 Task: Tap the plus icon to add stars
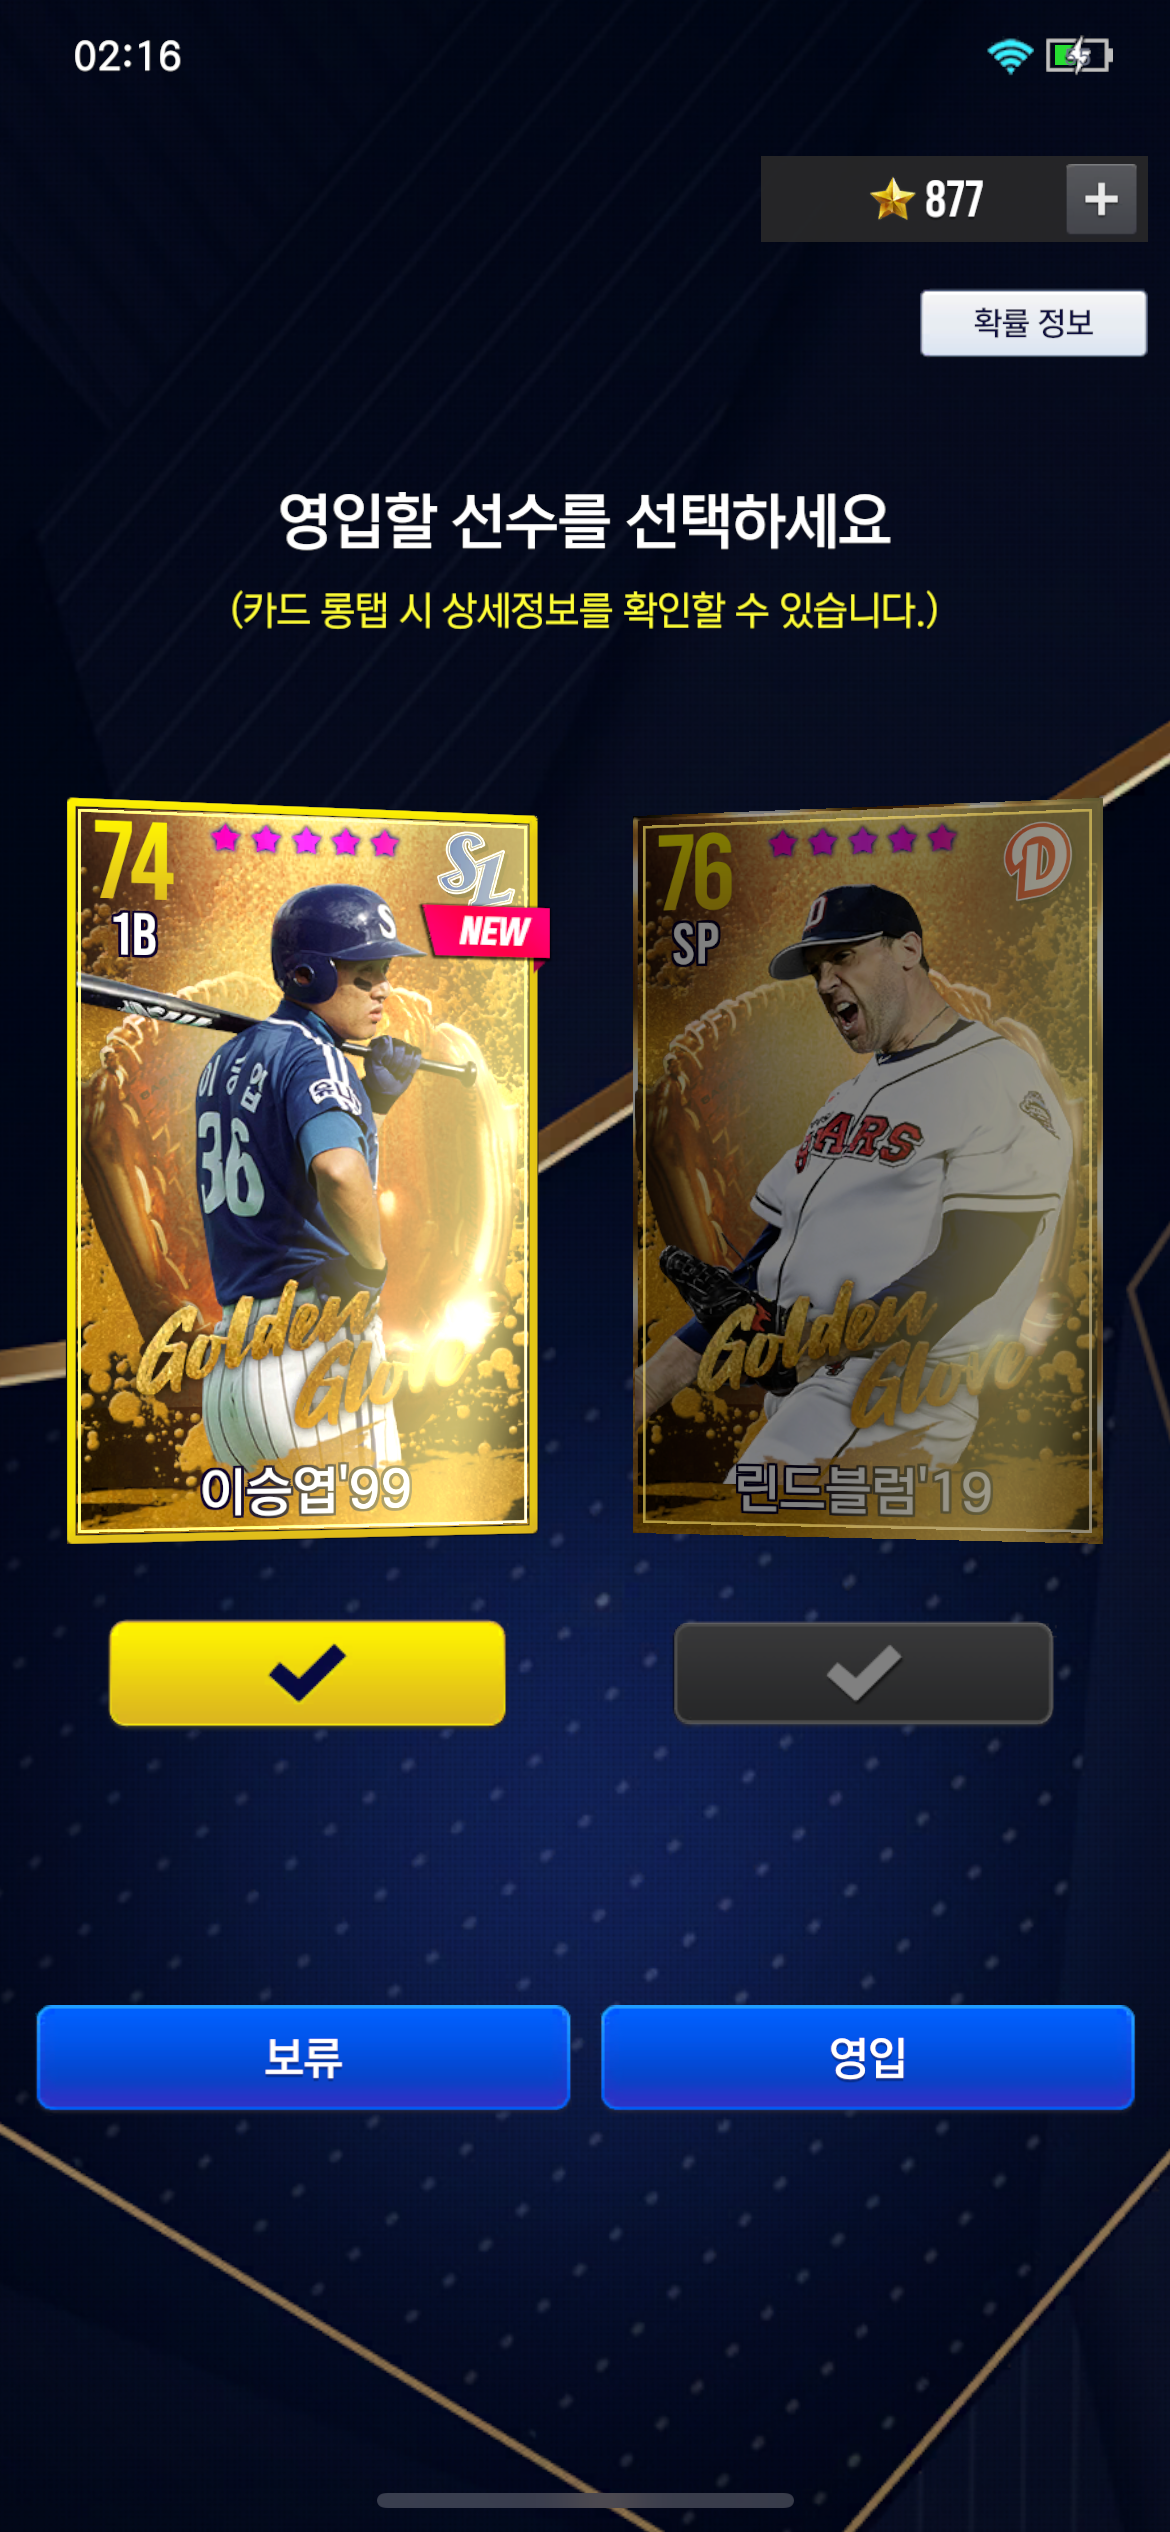(1101, 199)
